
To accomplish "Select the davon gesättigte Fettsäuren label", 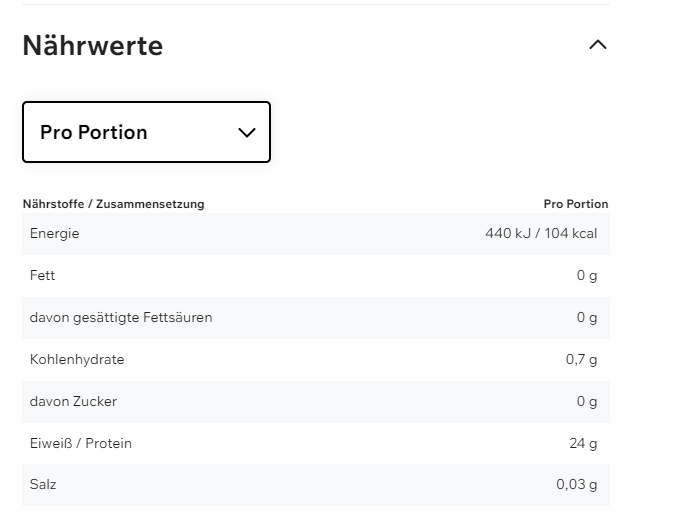I will 121,318.
